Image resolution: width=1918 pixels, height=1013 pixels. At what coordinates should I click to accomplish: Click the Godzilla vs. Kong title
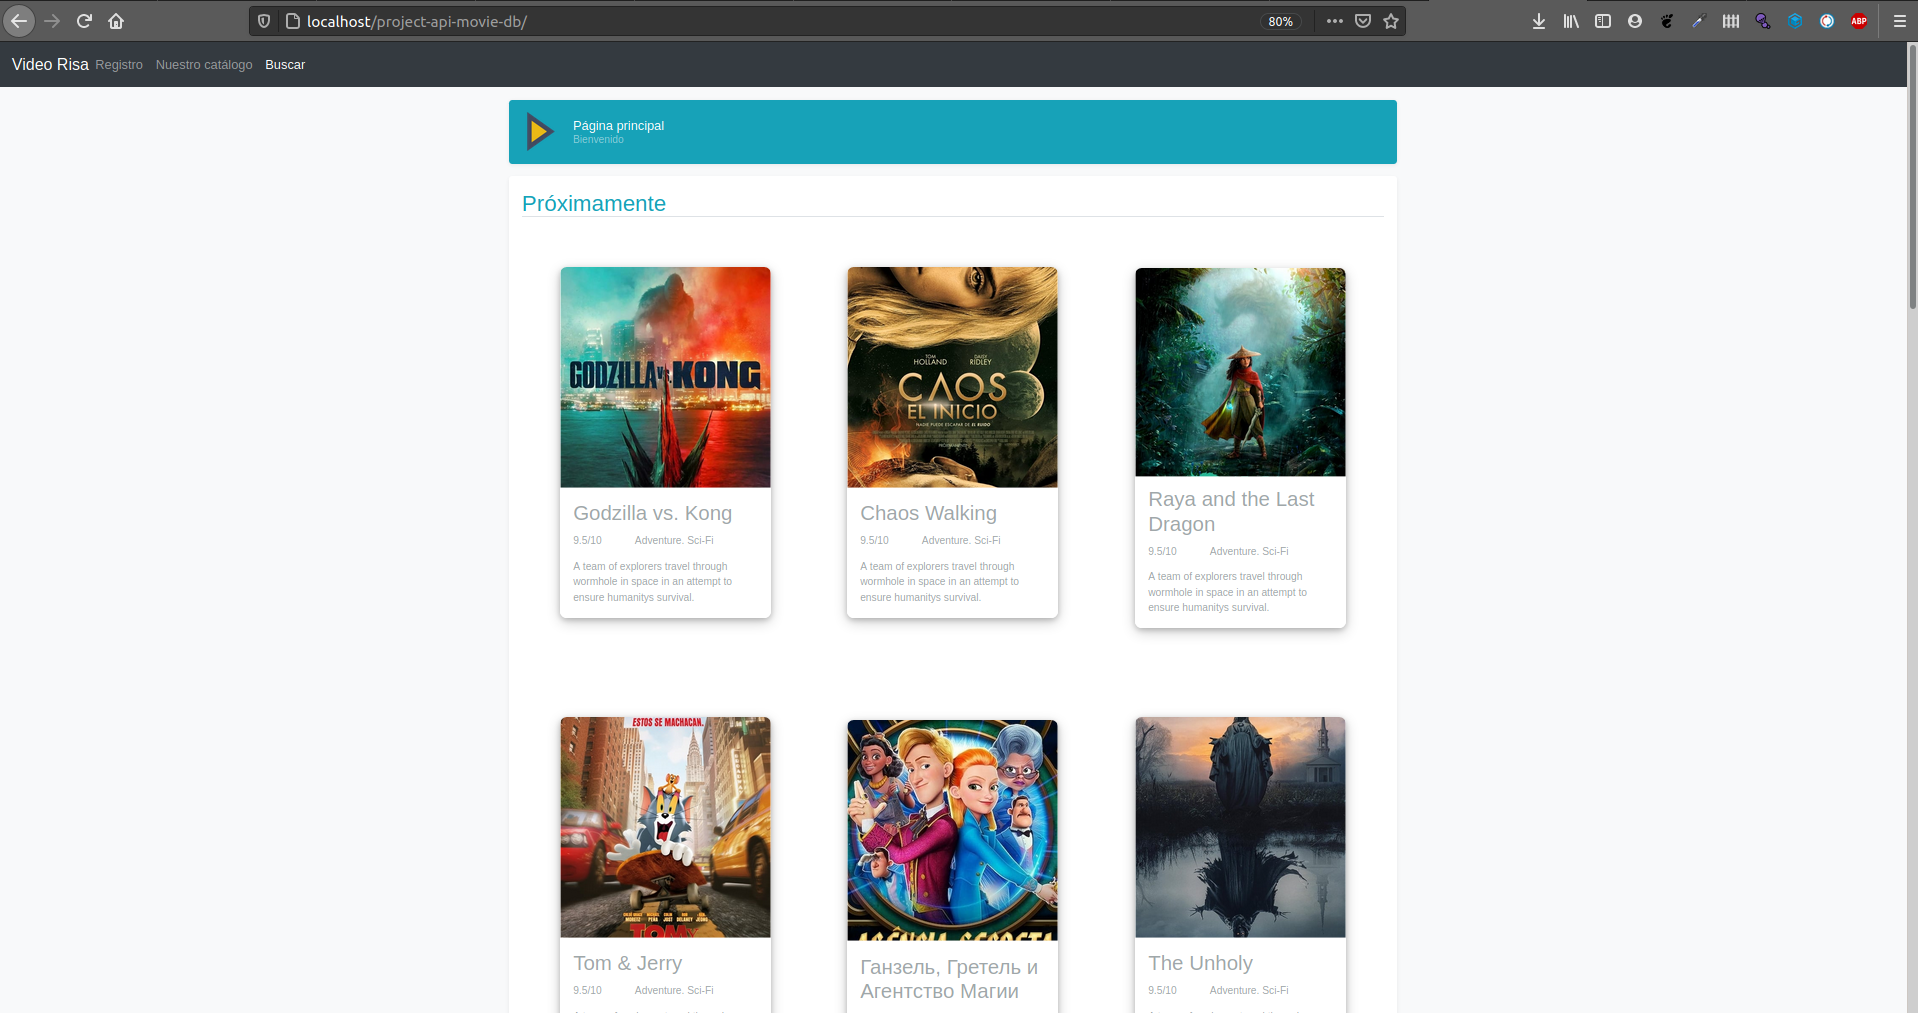click(652, 513)
